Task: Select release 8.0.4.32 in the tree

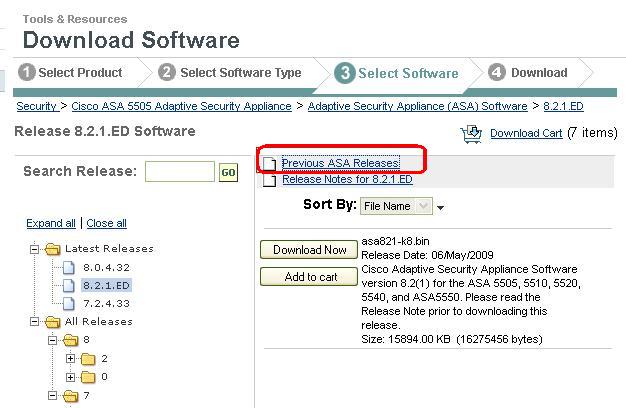Action: tap(106, 267)
